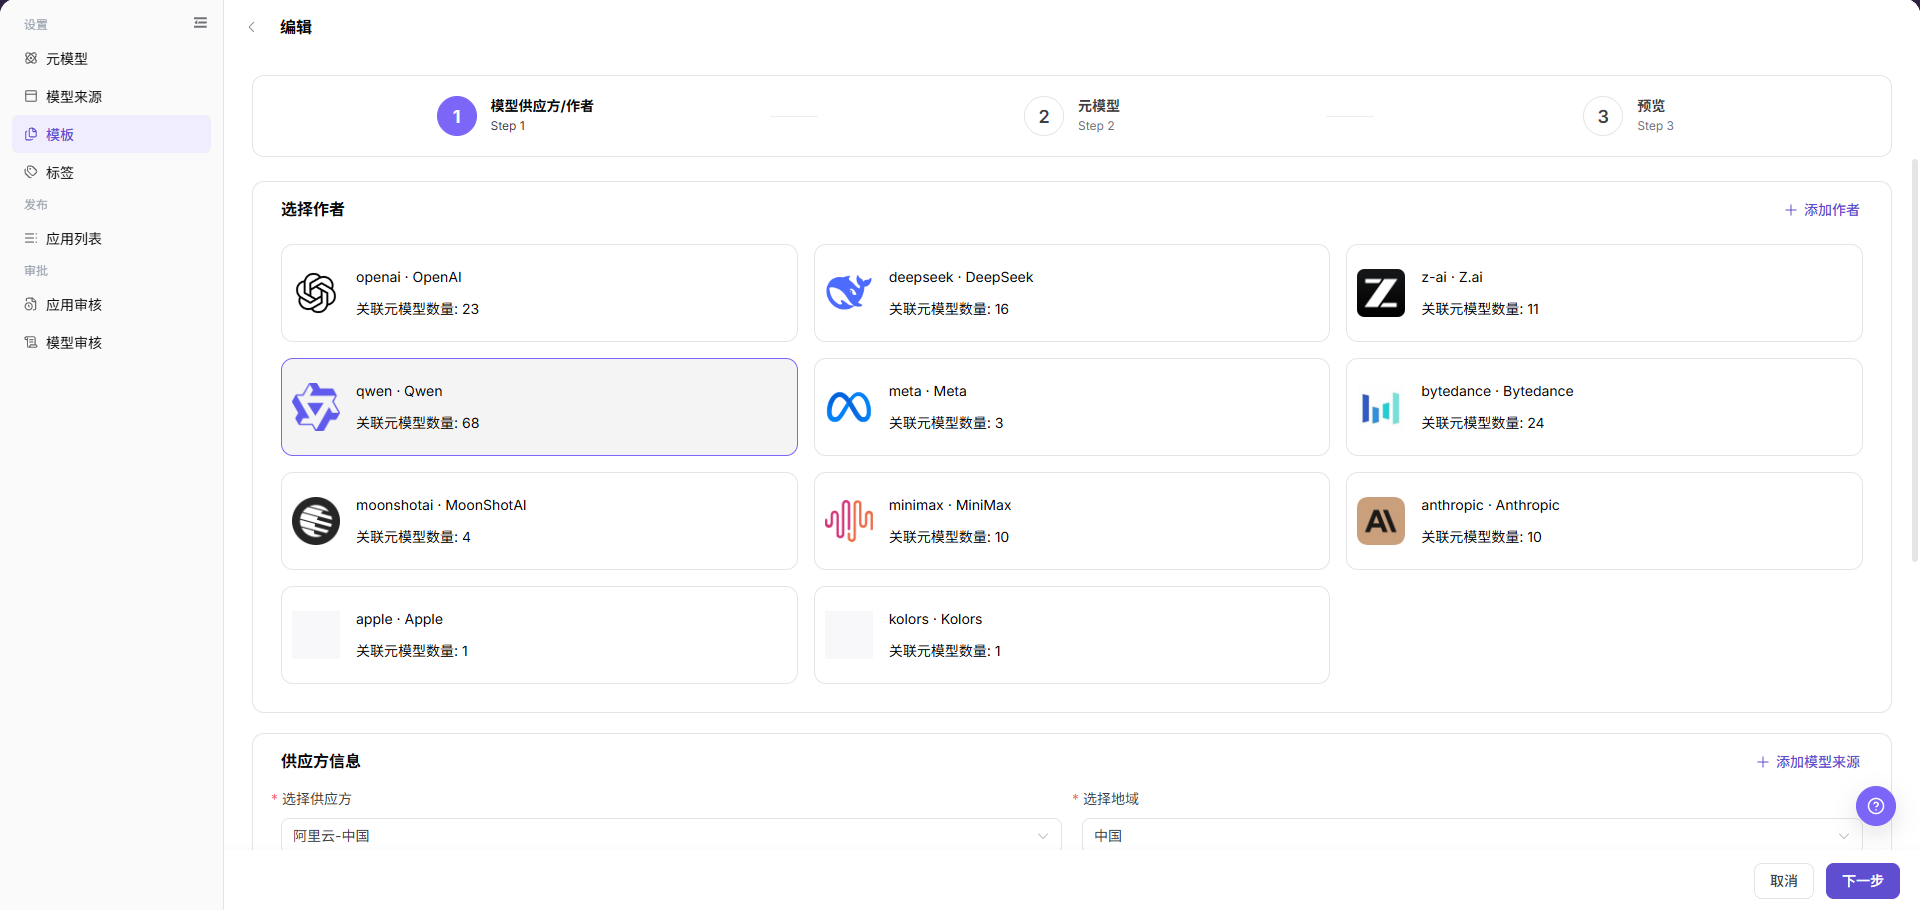Click the 添加作者 link

click(x=1822, y=210)
